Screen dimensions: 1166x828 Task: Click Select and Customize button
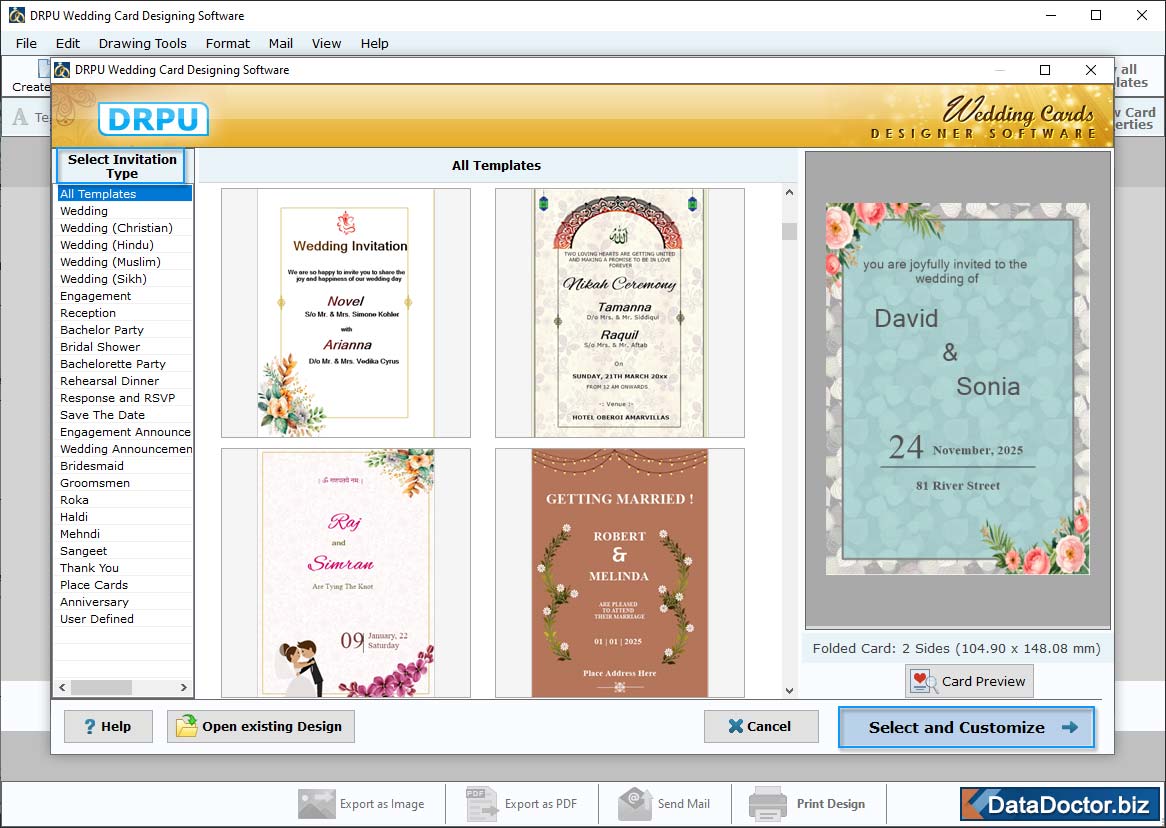967,728
